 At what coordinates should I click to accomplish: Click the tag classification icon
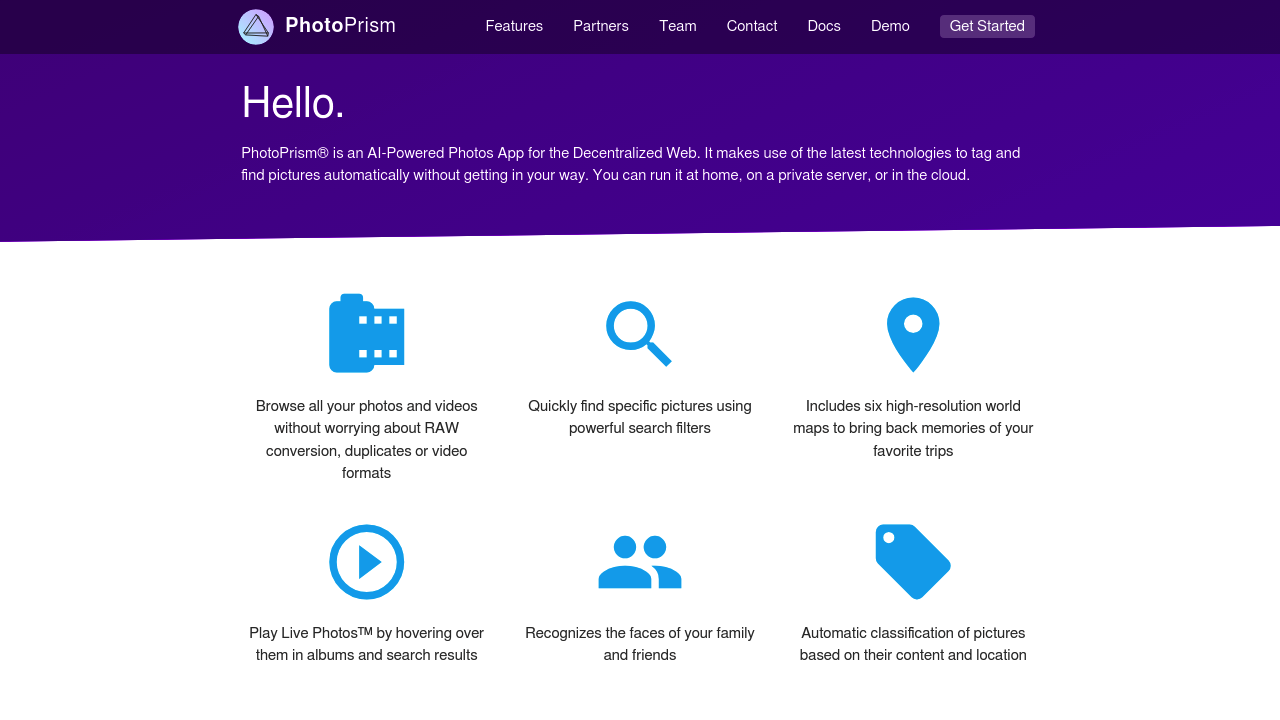point(913,562)
